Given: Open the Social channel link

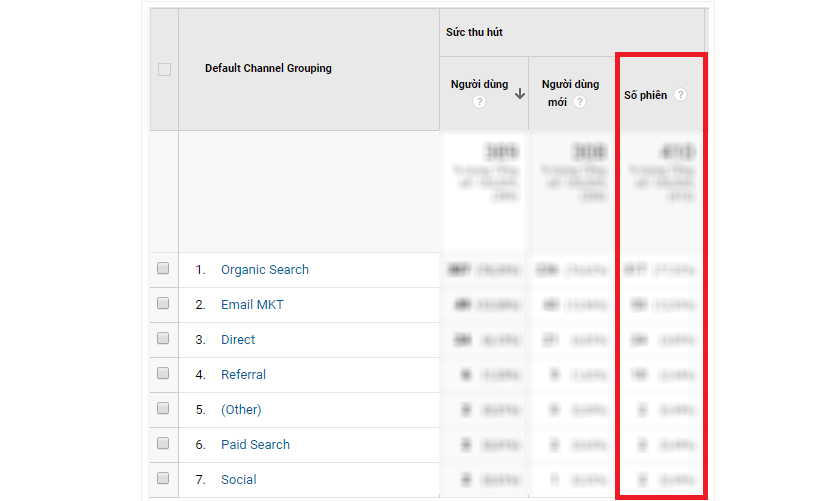Looking at the screenshot, I should tap(238, 480).
